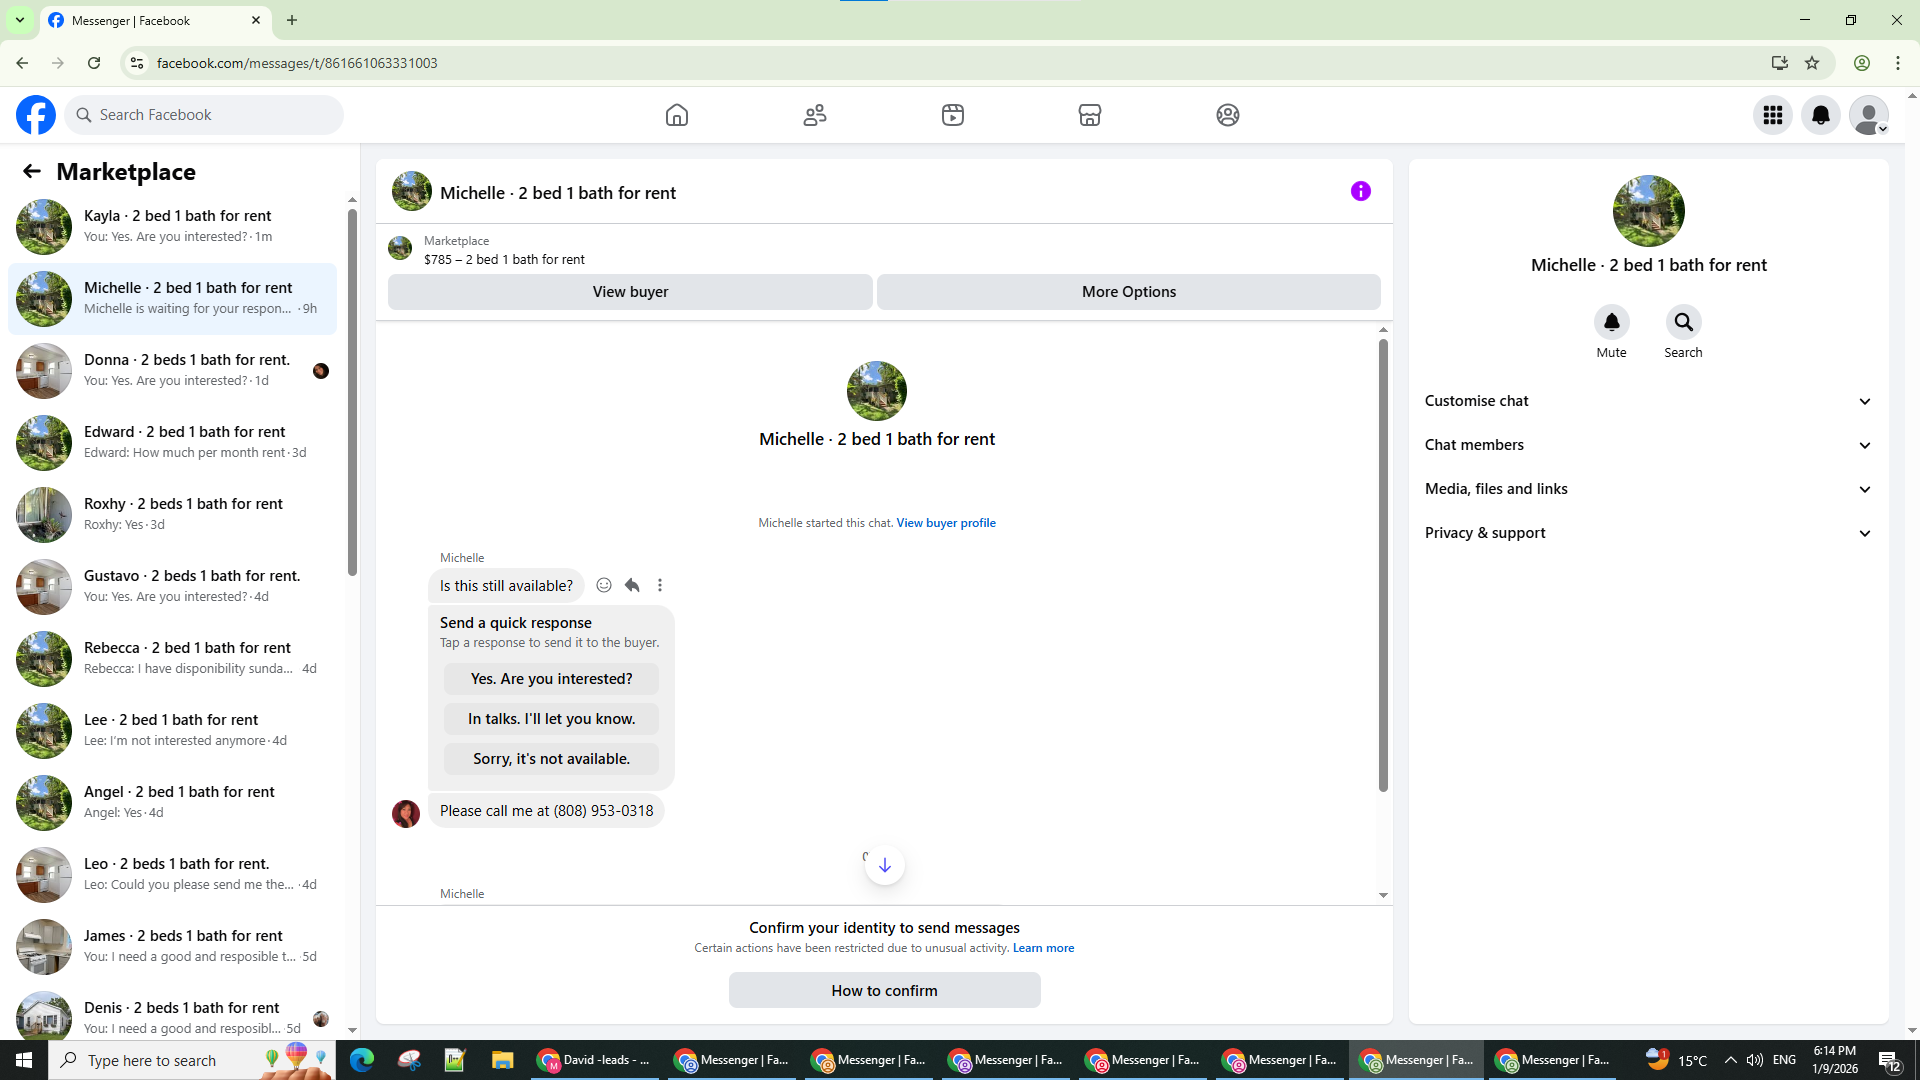The image size is (1920, 1080).
Task: Click the chat message scrollbar
Action: [1383, 565]
